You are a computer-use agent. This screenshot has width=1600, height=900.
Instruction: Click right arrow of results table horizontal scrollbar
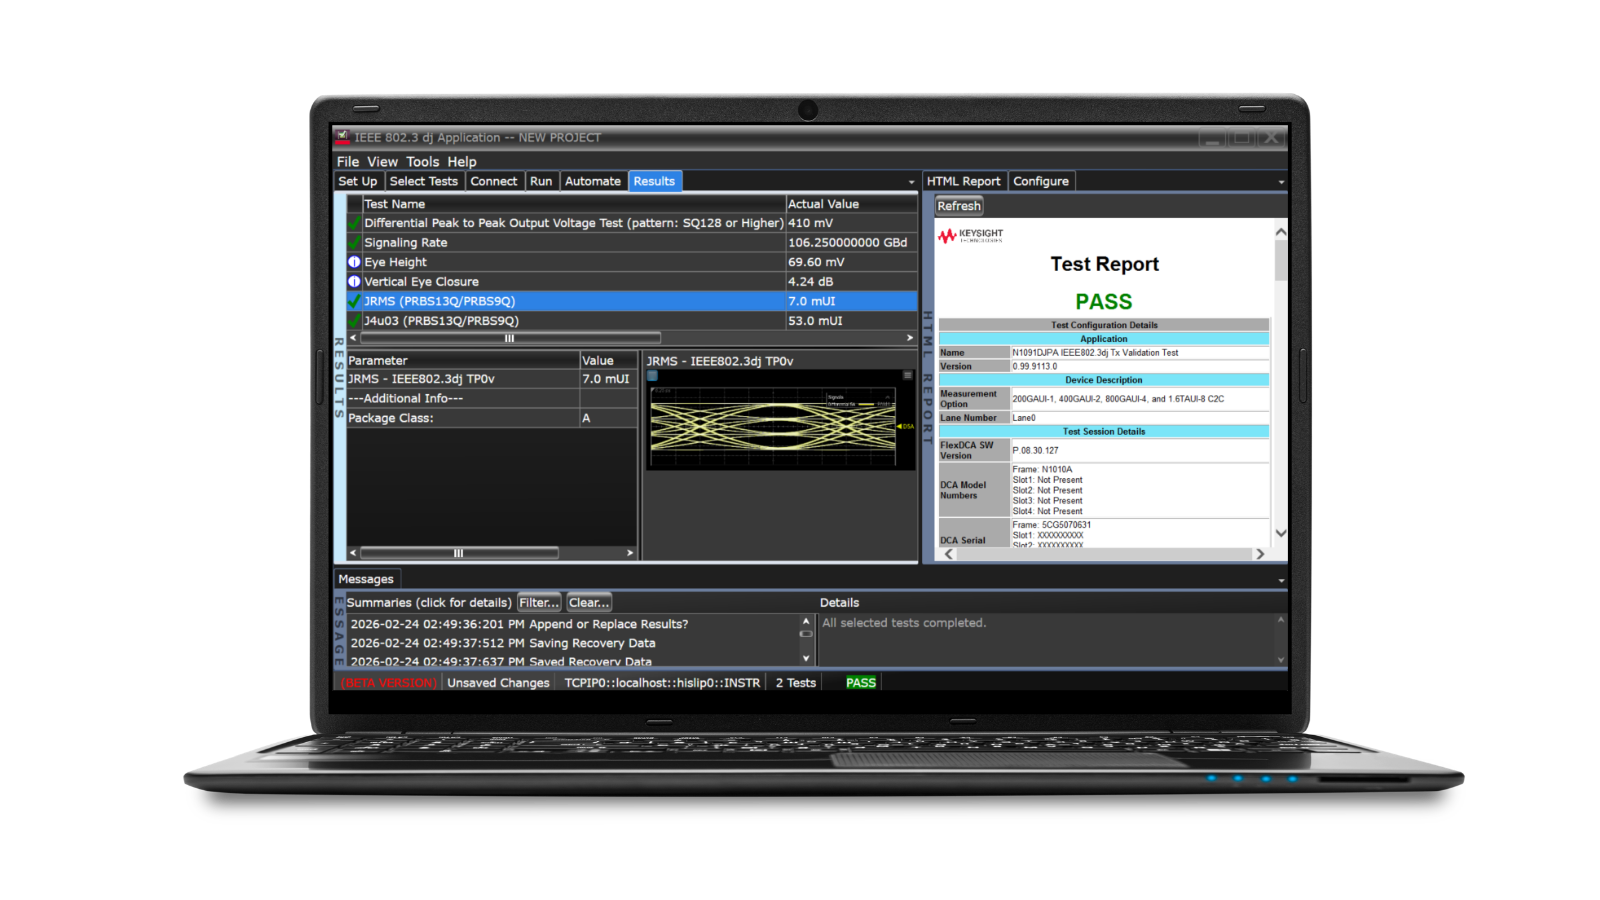coord(910,338)
